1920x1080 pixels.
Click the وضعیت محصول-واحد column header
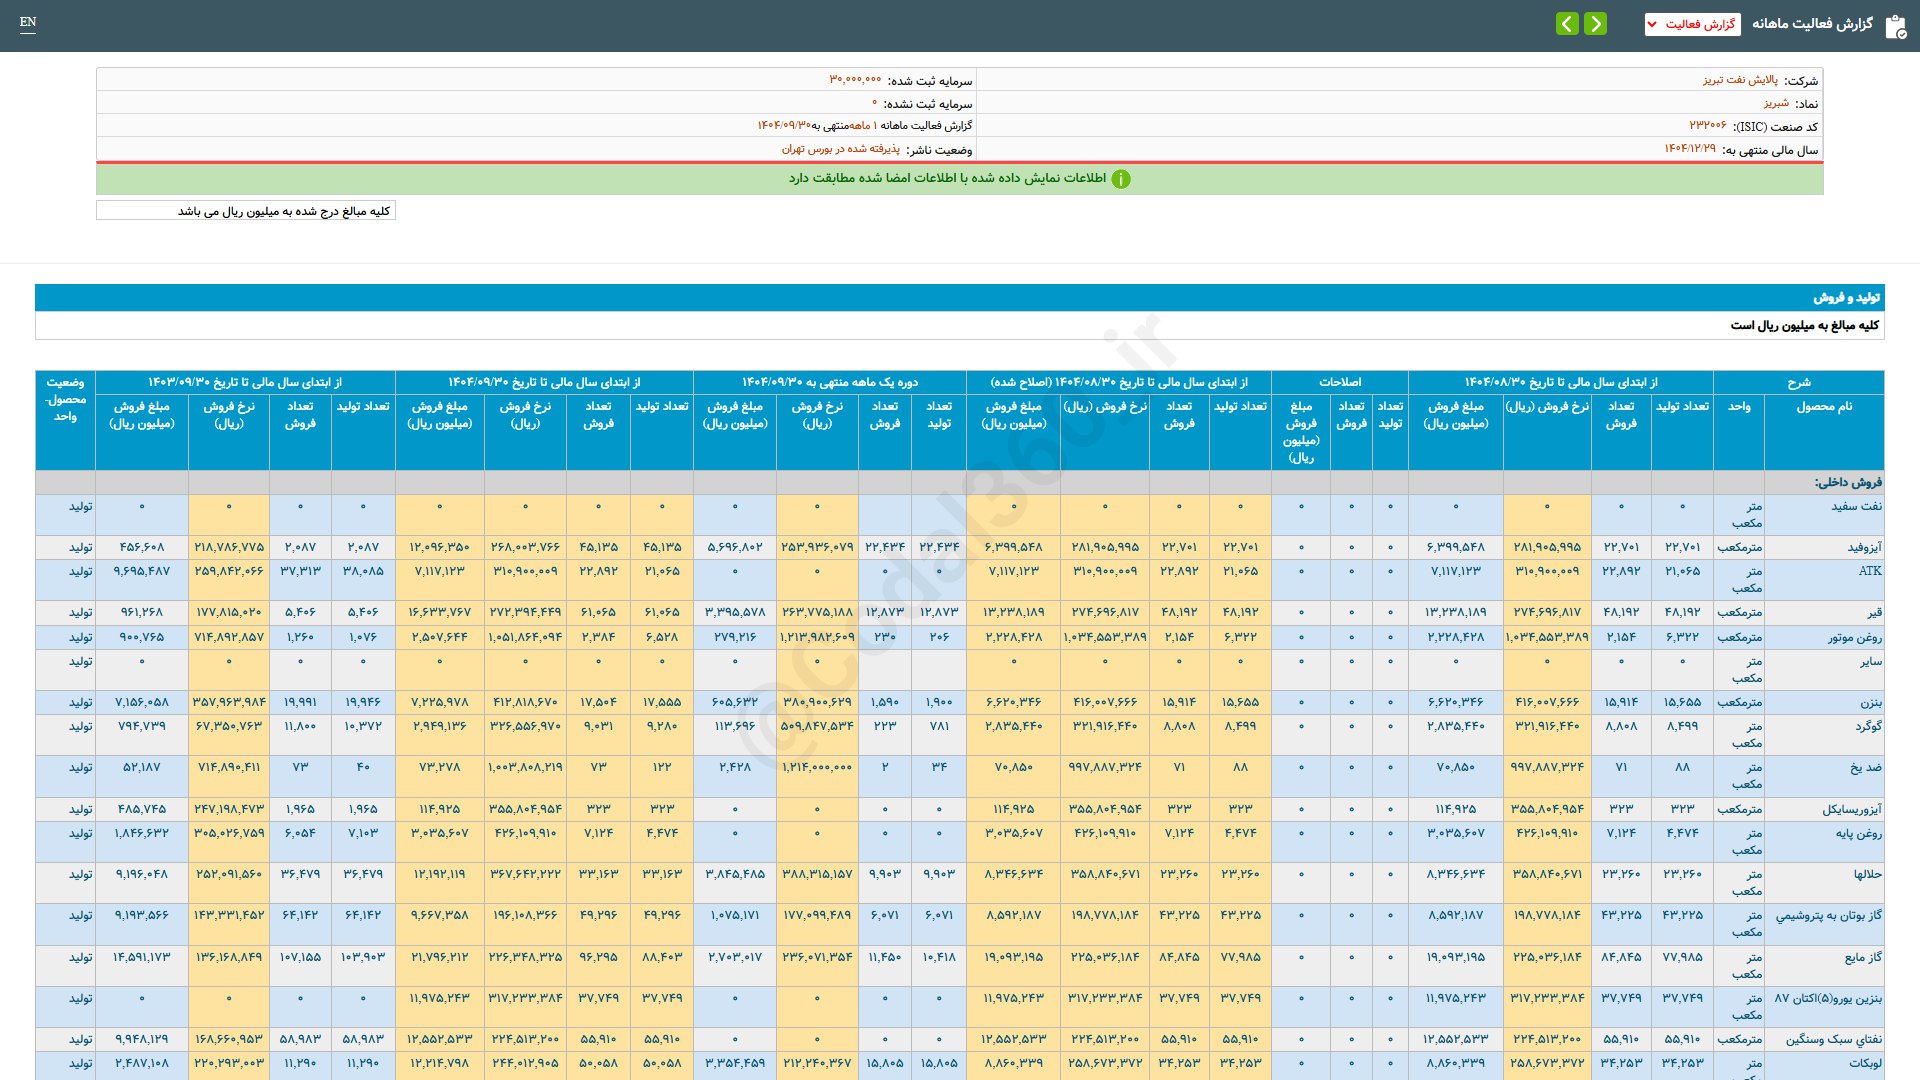coord(65,399)
